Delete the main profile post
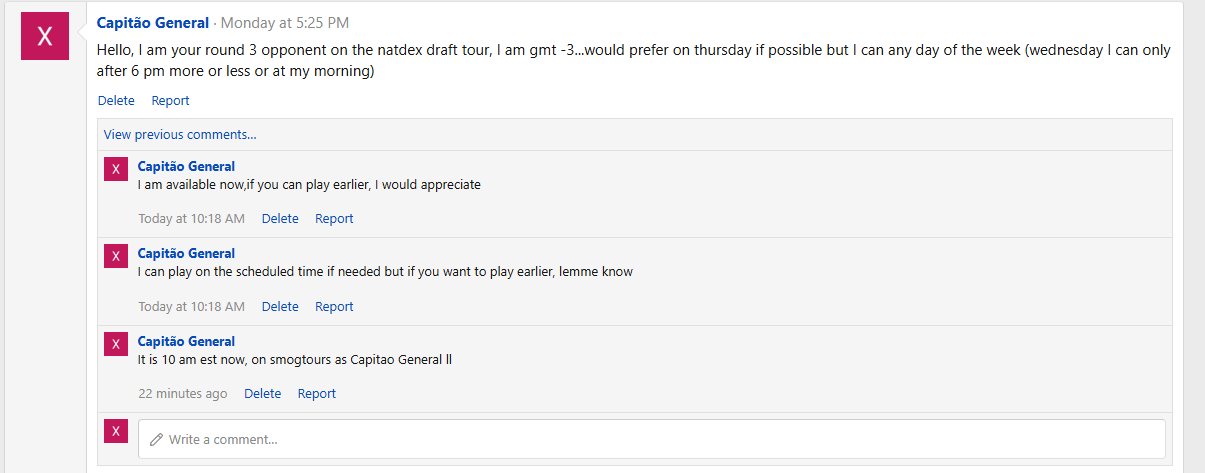Image resolution: width=1205 pixels, height=473 pixels. [116, 100]
